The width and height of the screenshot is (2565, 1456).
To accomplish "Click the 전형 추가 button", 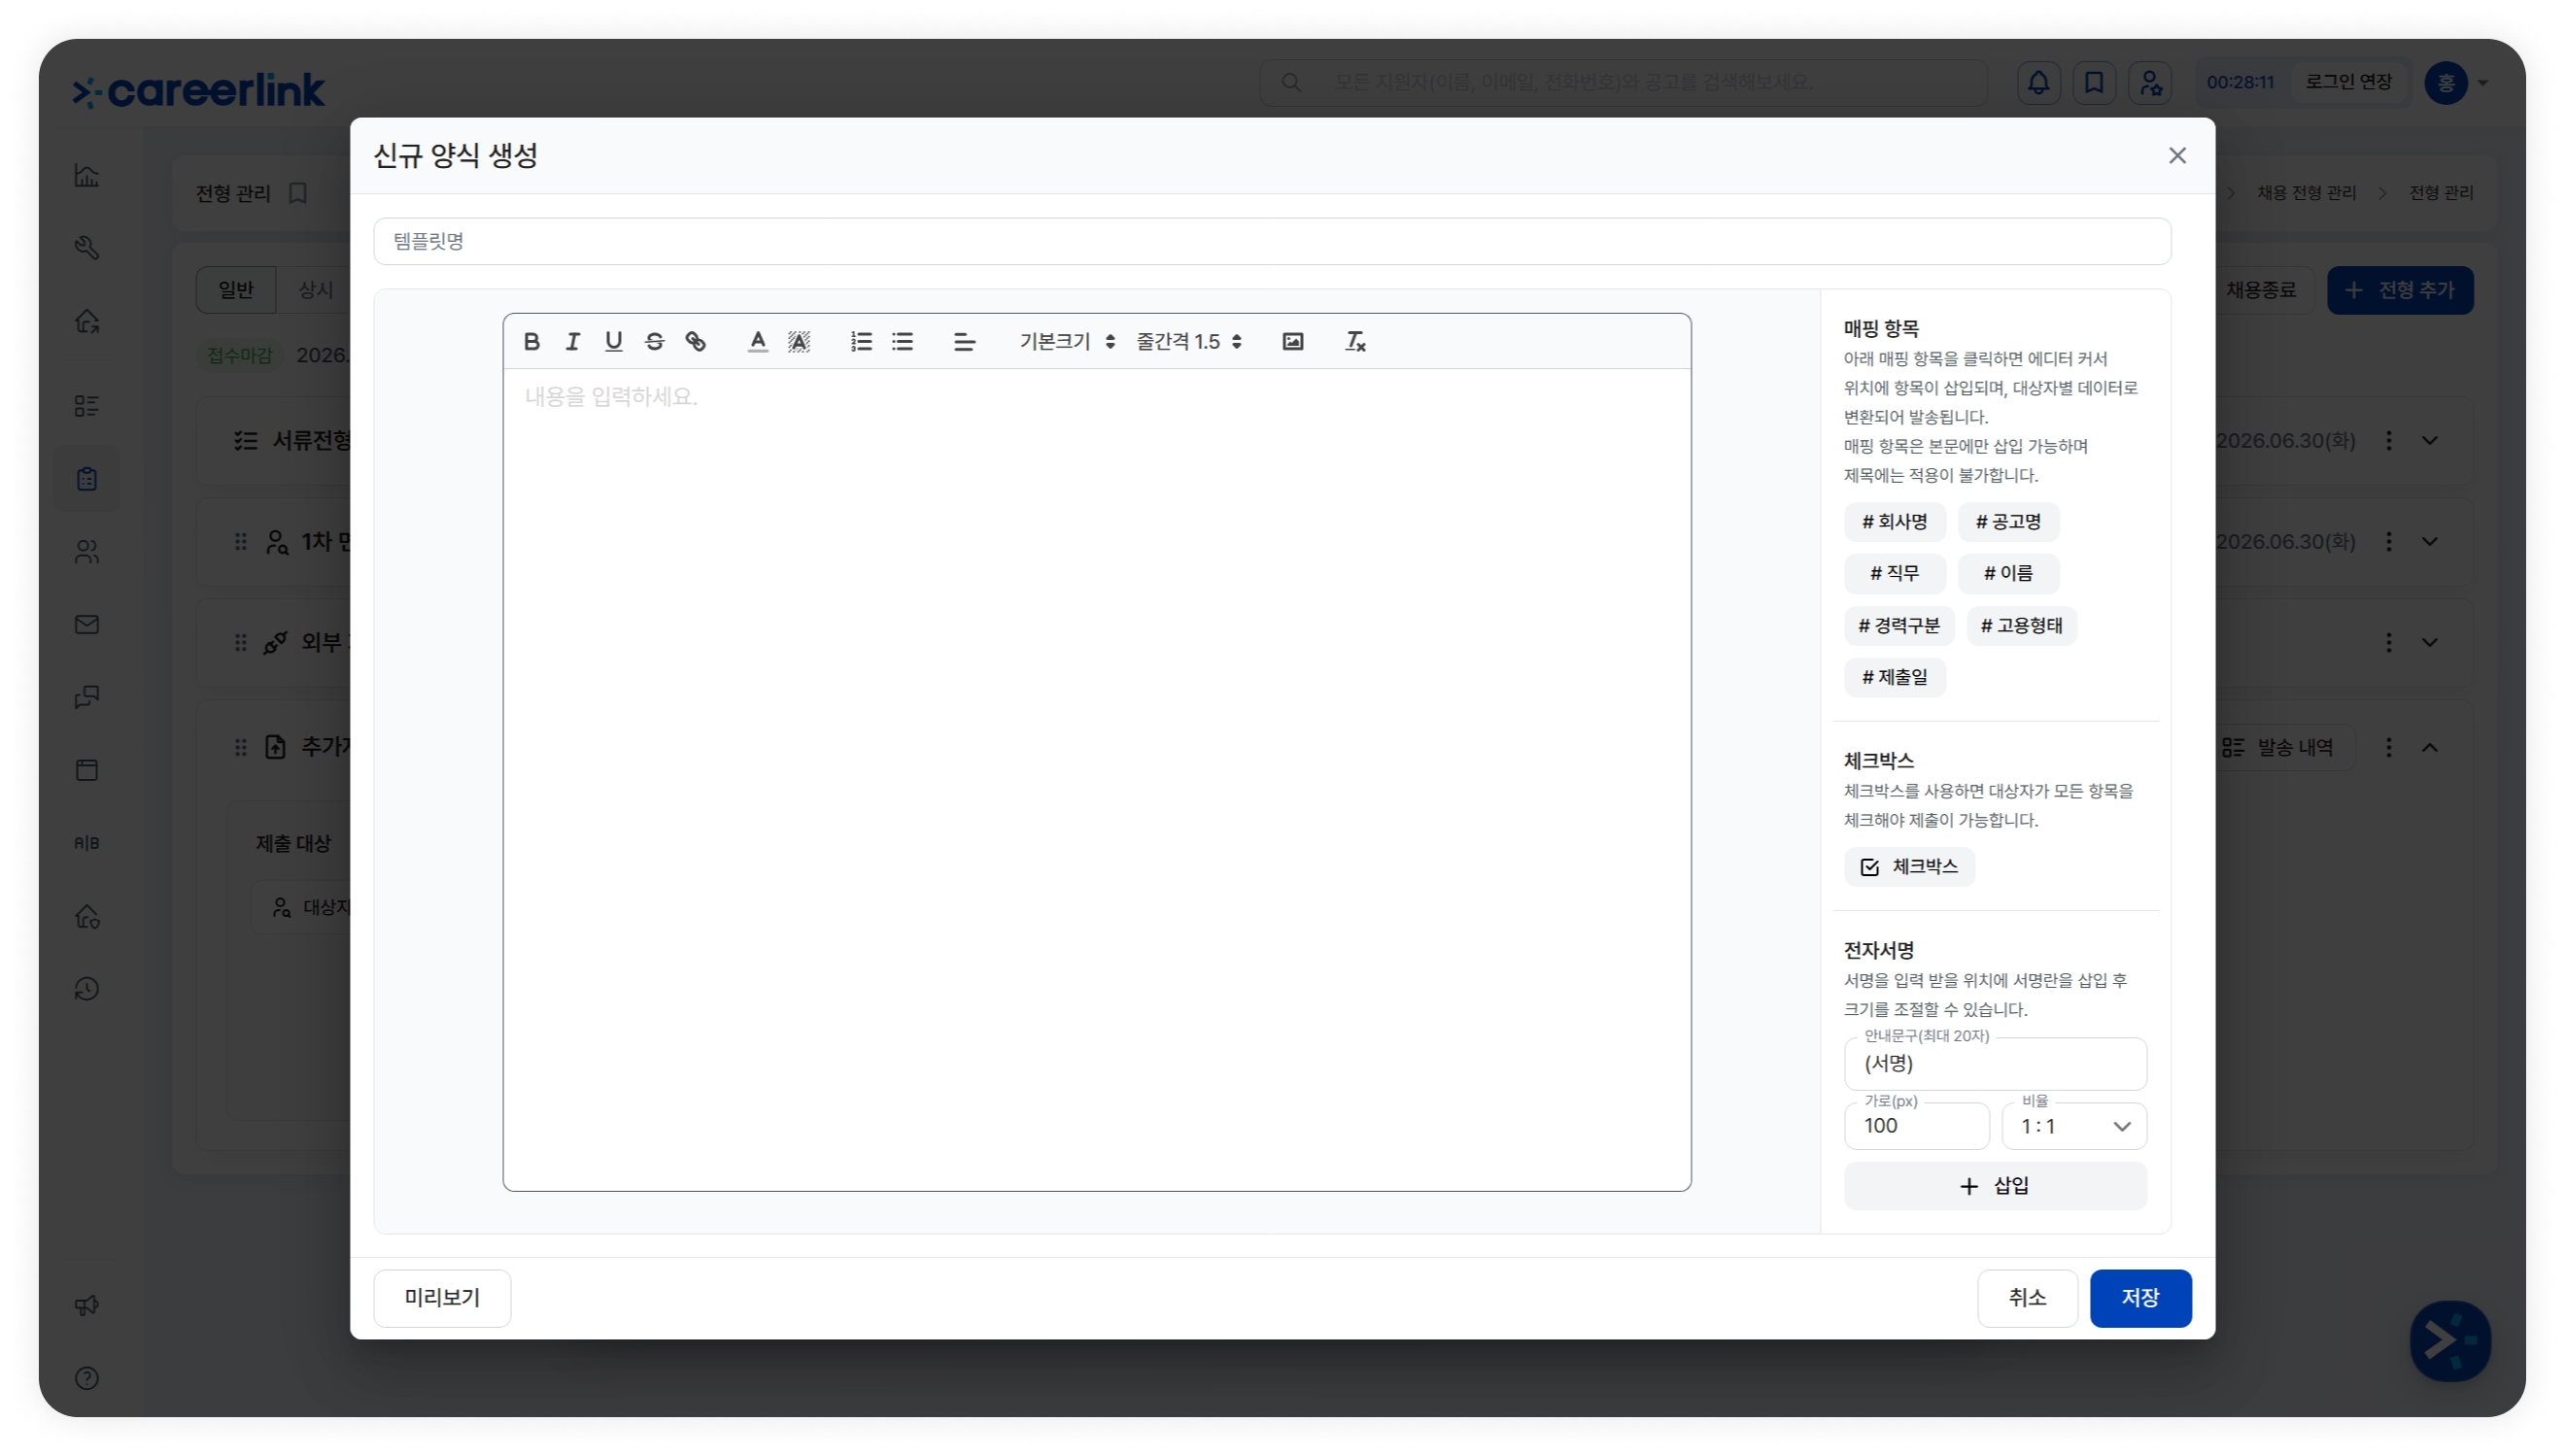I will click(x=2399, y=290).
